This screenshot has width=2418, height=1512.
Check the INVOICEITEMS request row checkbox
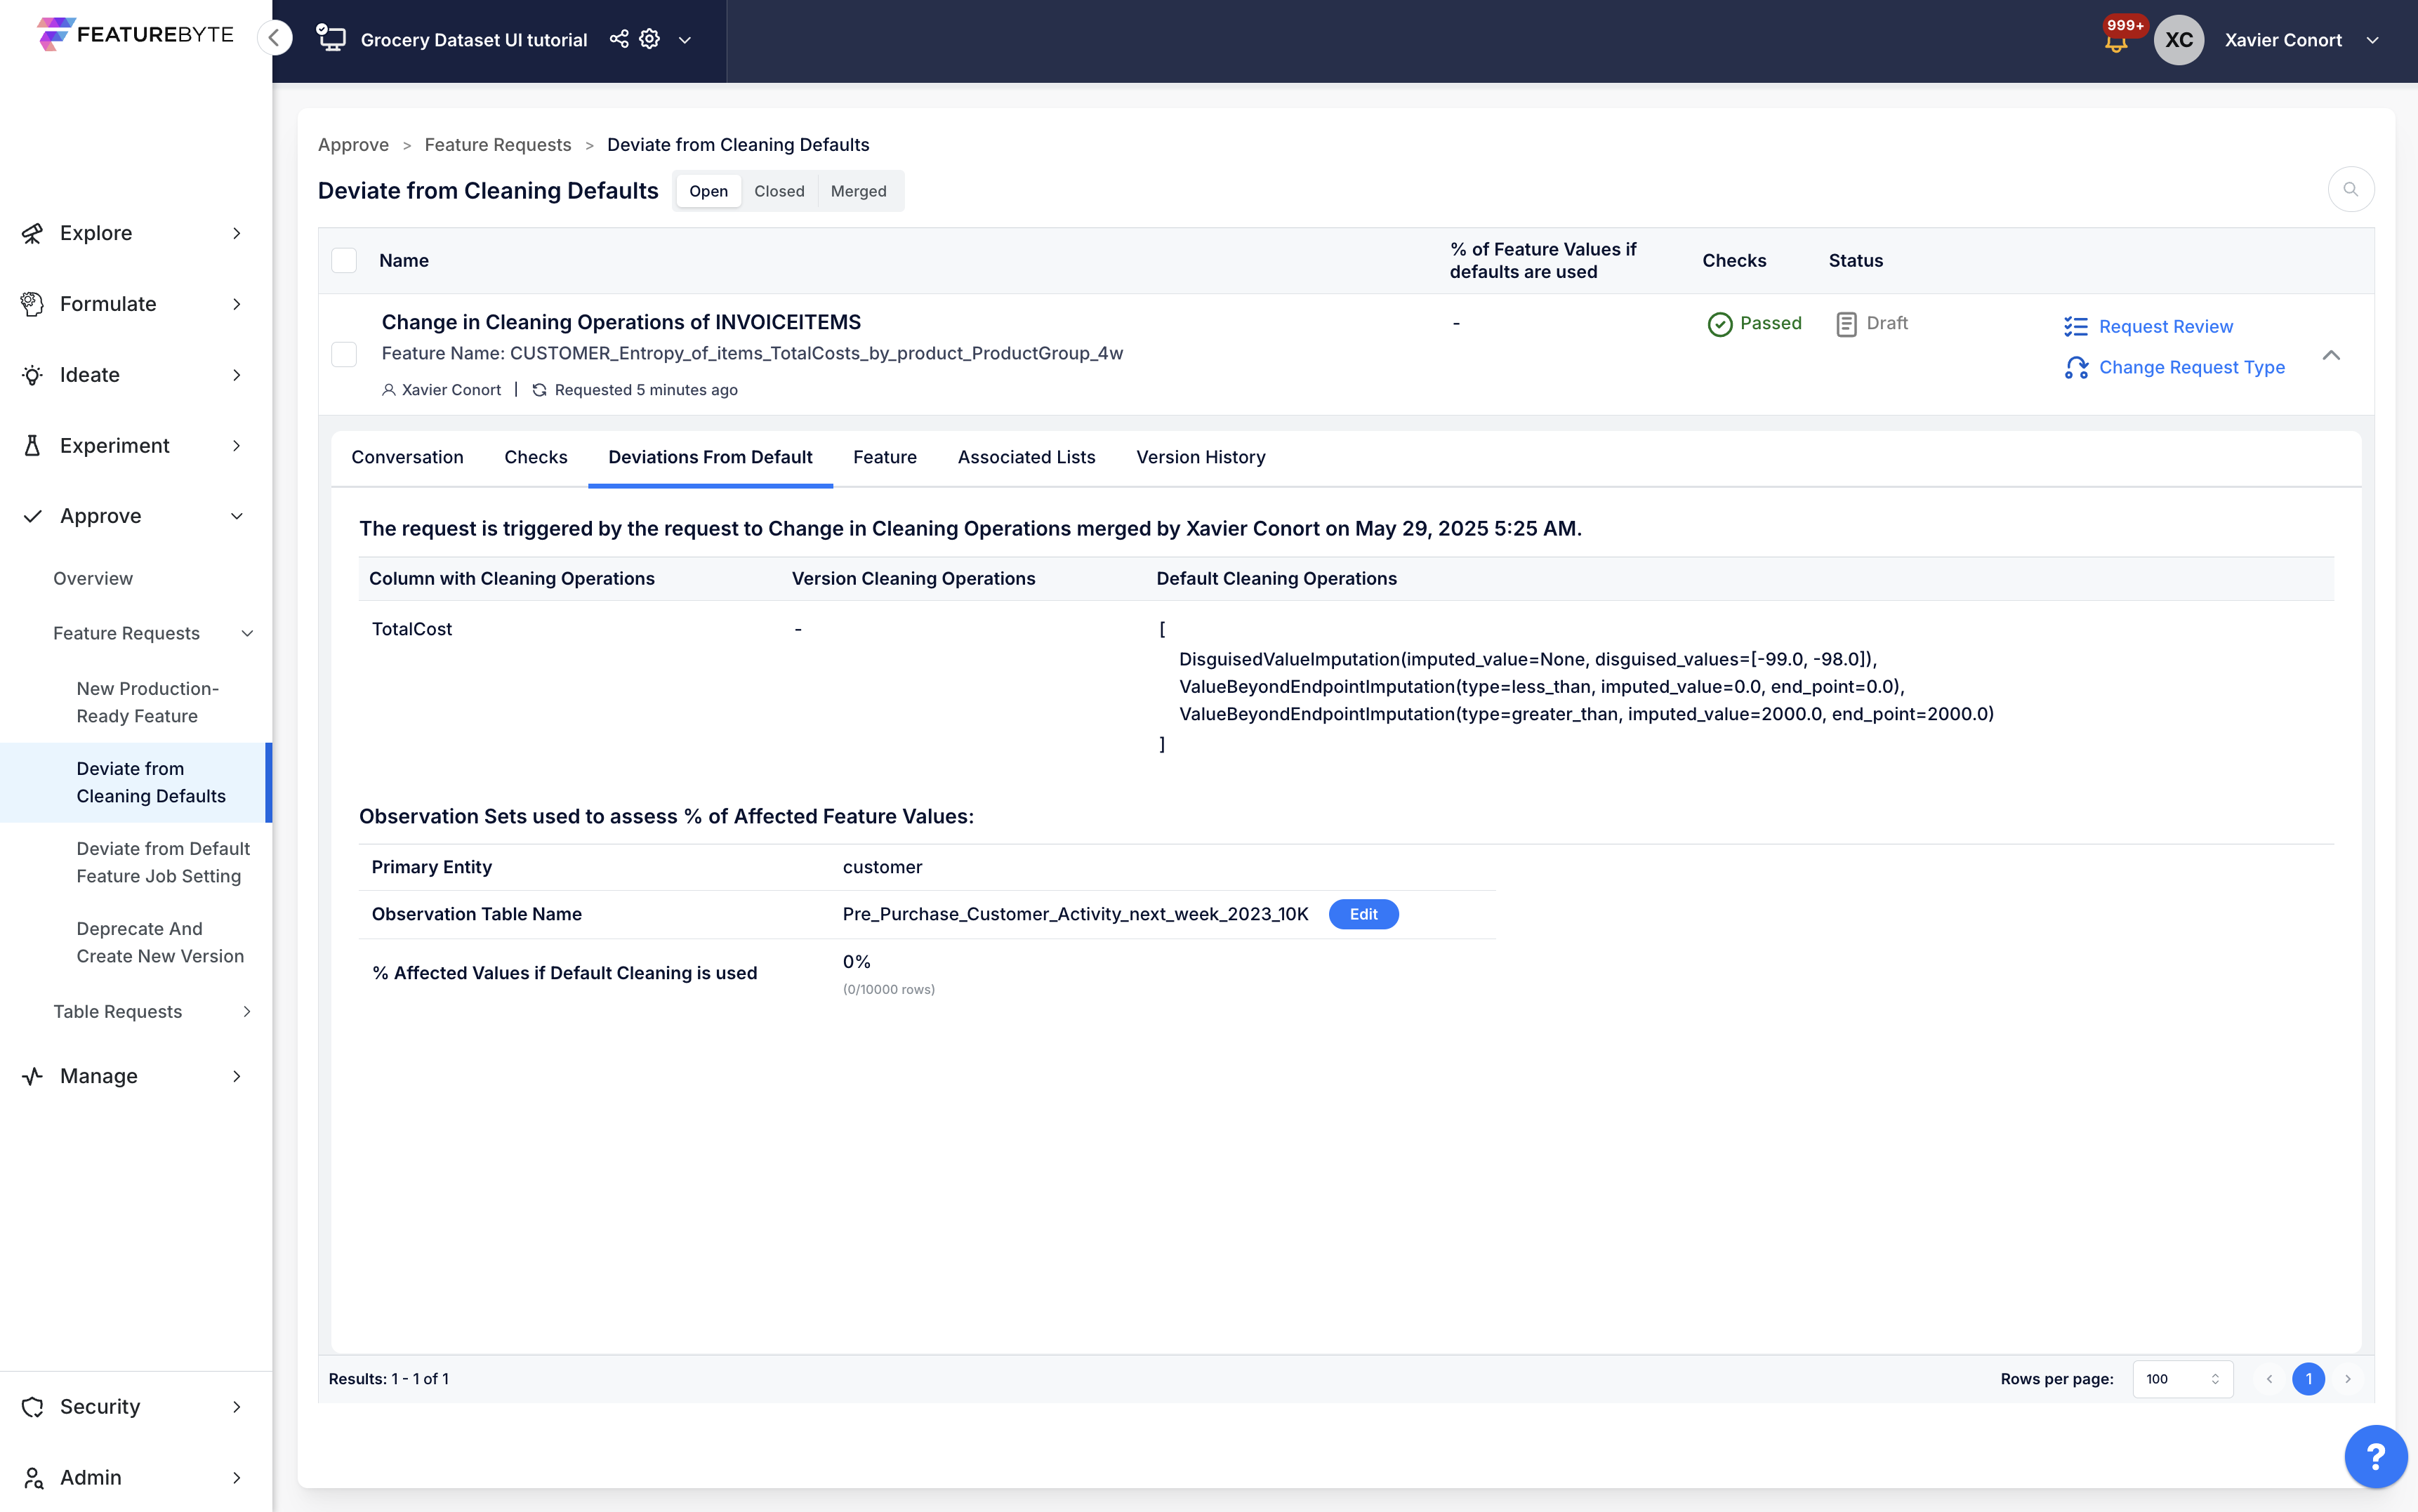pos(344,354)
